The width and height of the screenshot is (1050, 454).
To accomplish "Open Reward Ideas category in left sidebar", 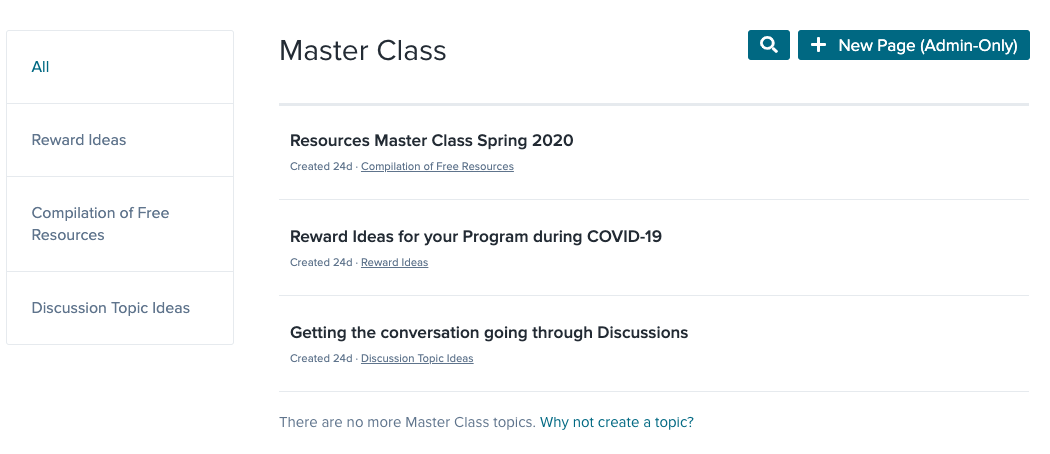I will pyautogui.click(x=79, y=140).
